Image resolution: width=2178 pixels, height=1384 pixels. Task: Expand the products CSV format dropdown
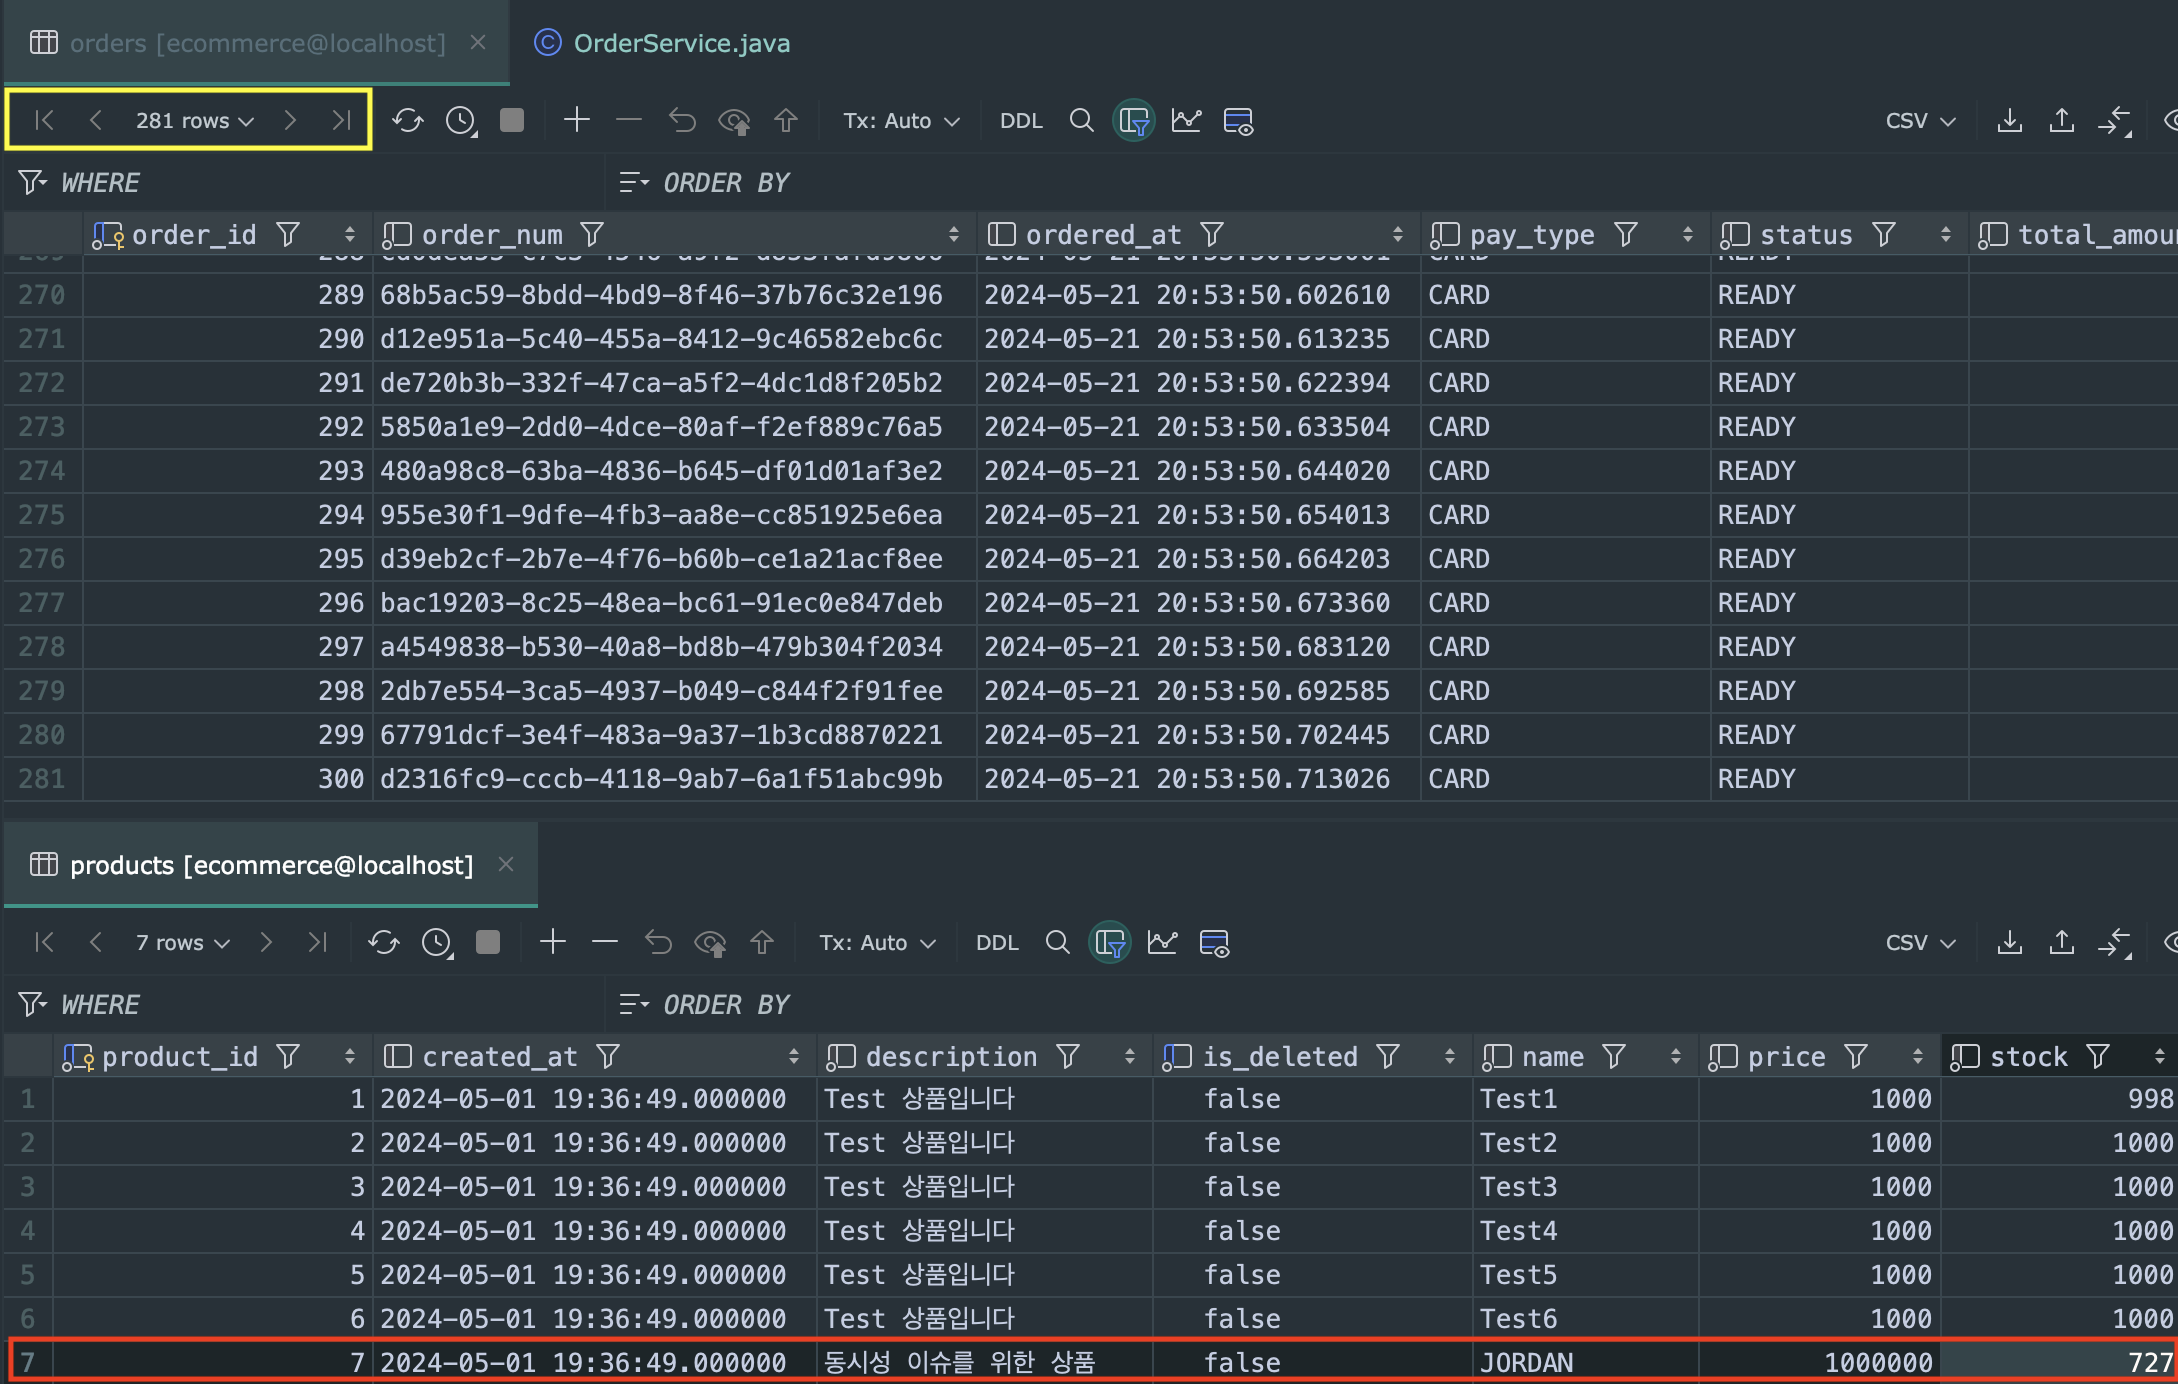pyautogui.click(x=1919, y=943)
